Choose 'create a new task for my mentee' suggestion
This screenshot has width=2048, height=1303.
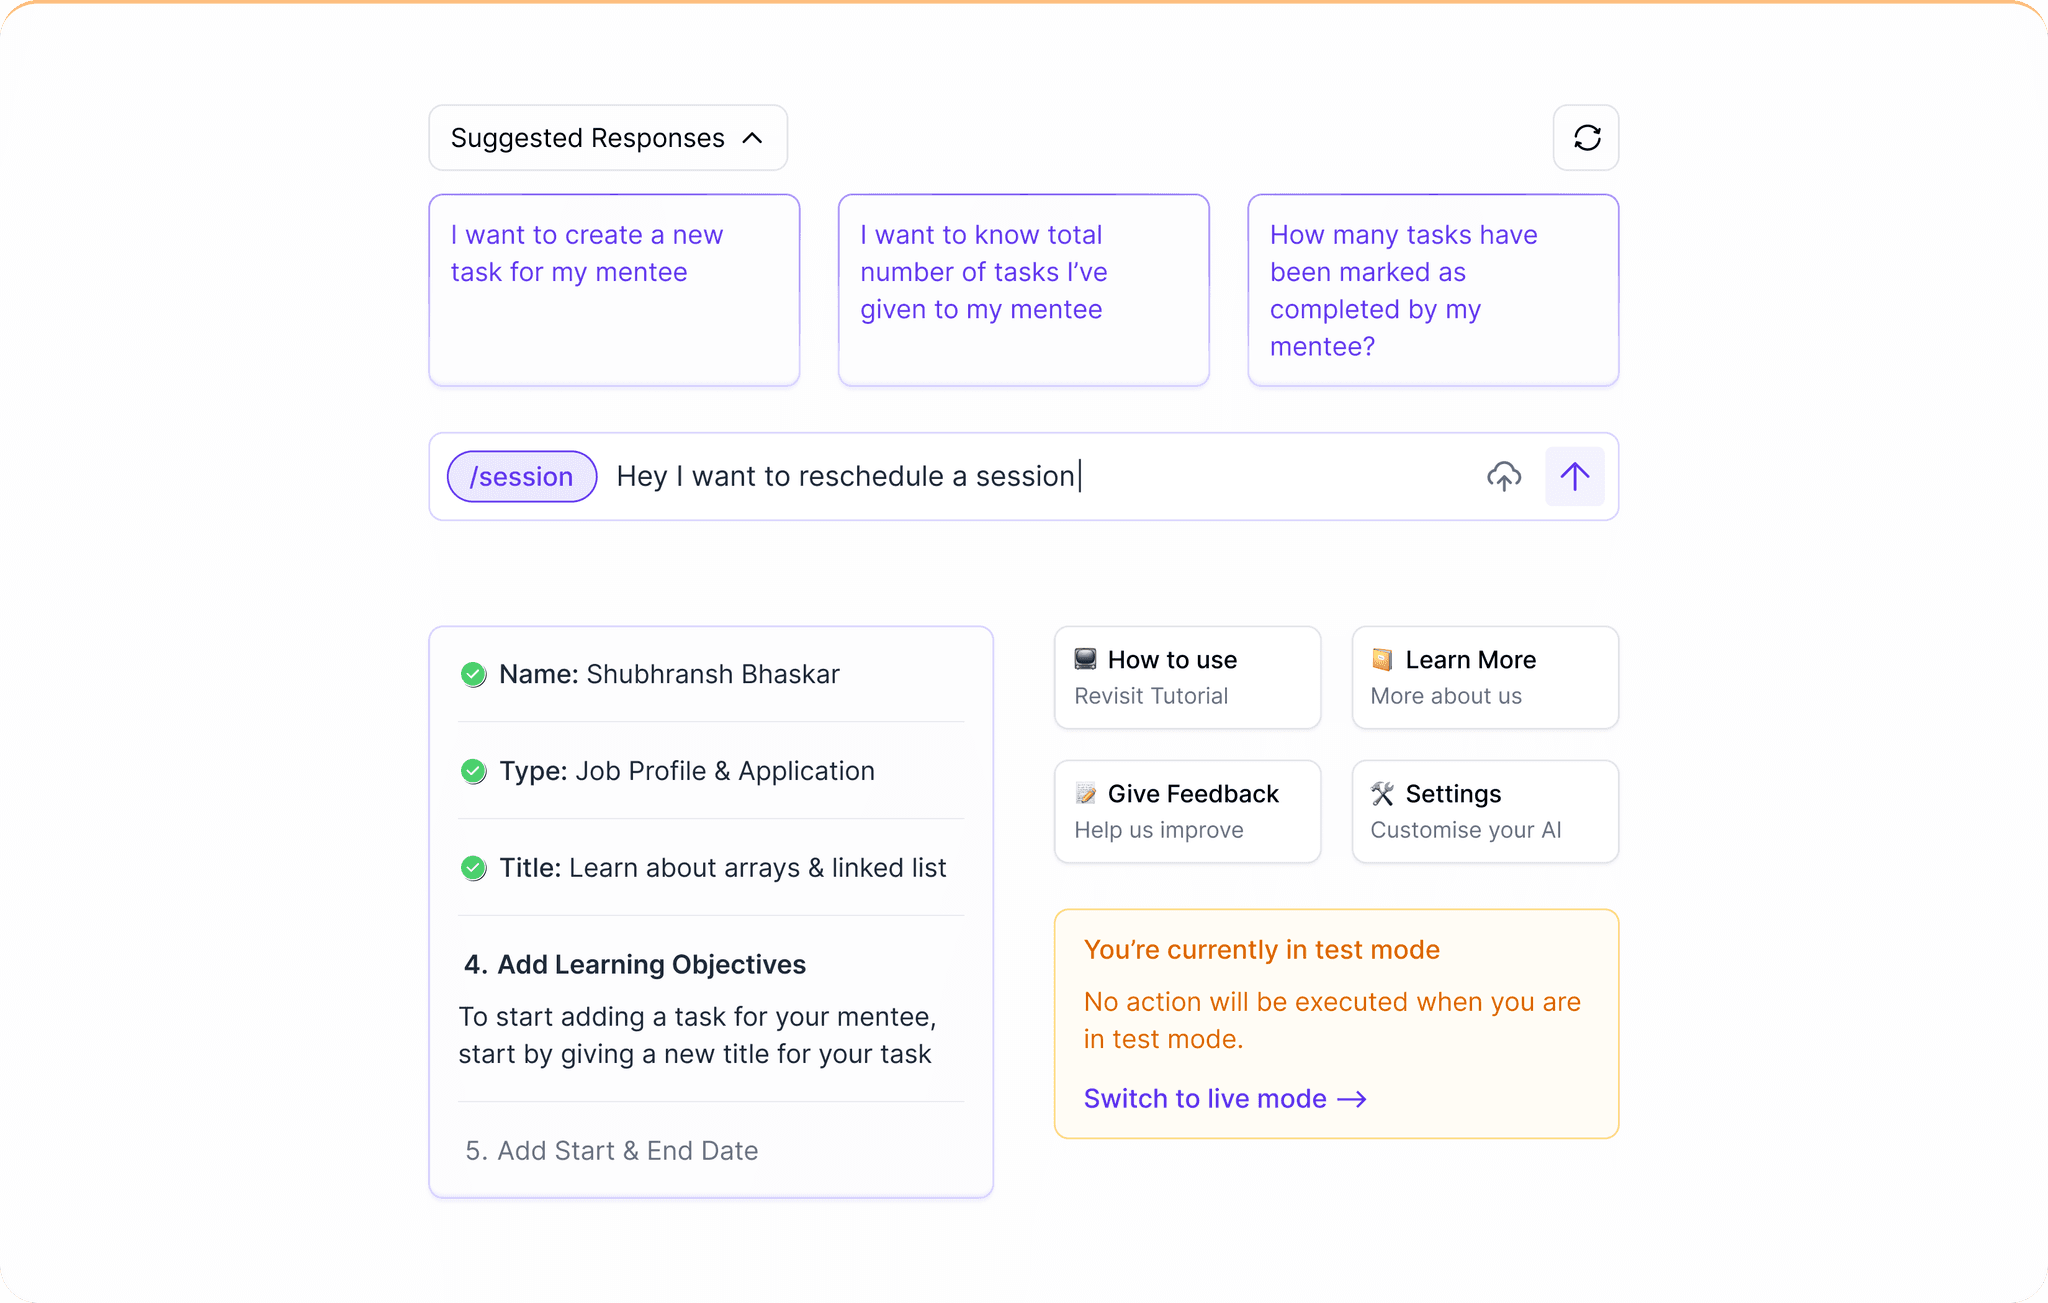(x=614, y=290)
